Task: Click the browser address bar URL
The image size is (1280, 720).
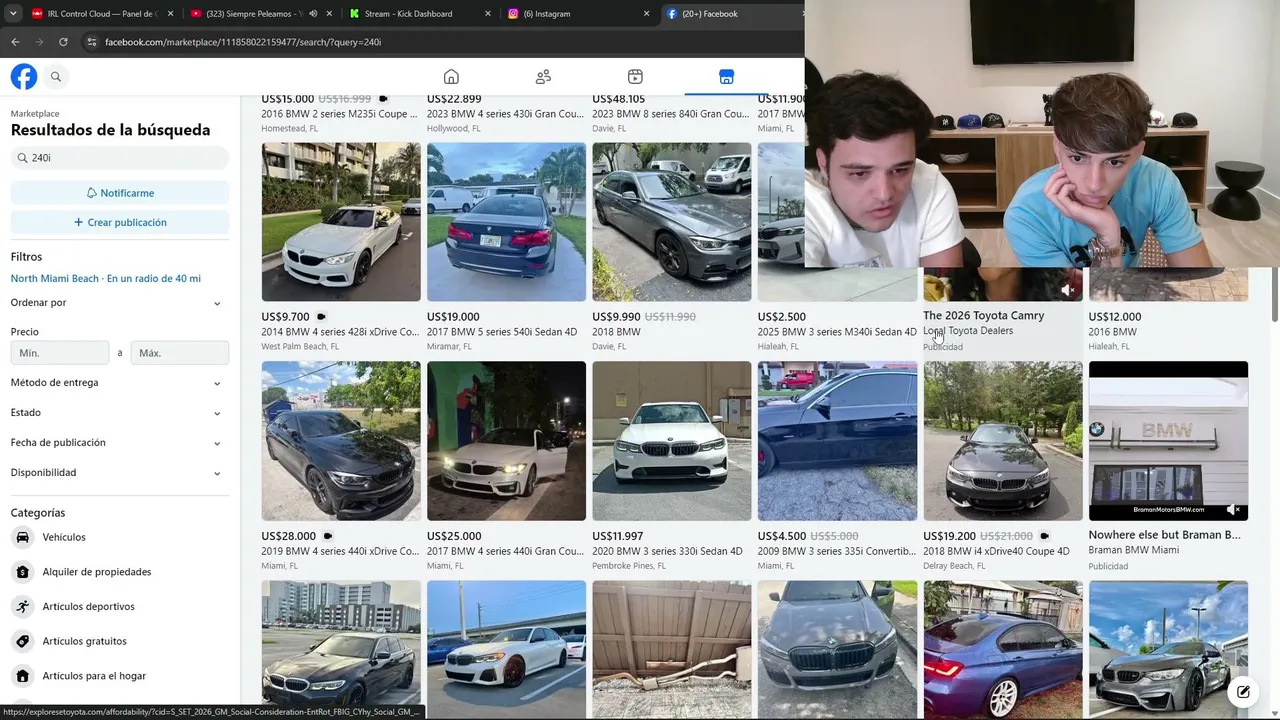Action: click(243, 42)
